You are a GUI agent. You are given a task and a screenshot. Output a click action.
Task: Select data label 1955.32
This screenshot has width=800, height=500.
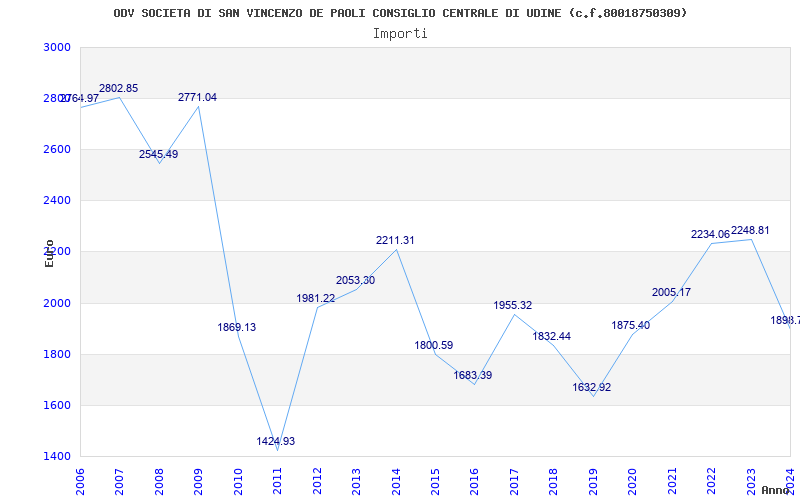[513, 305]
